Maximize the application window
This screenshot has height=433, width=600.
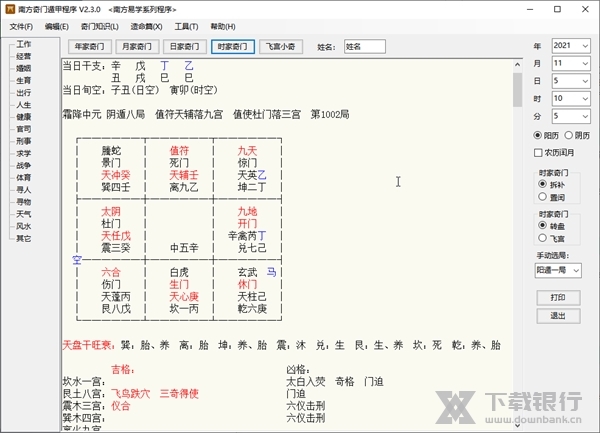(558, 9)
